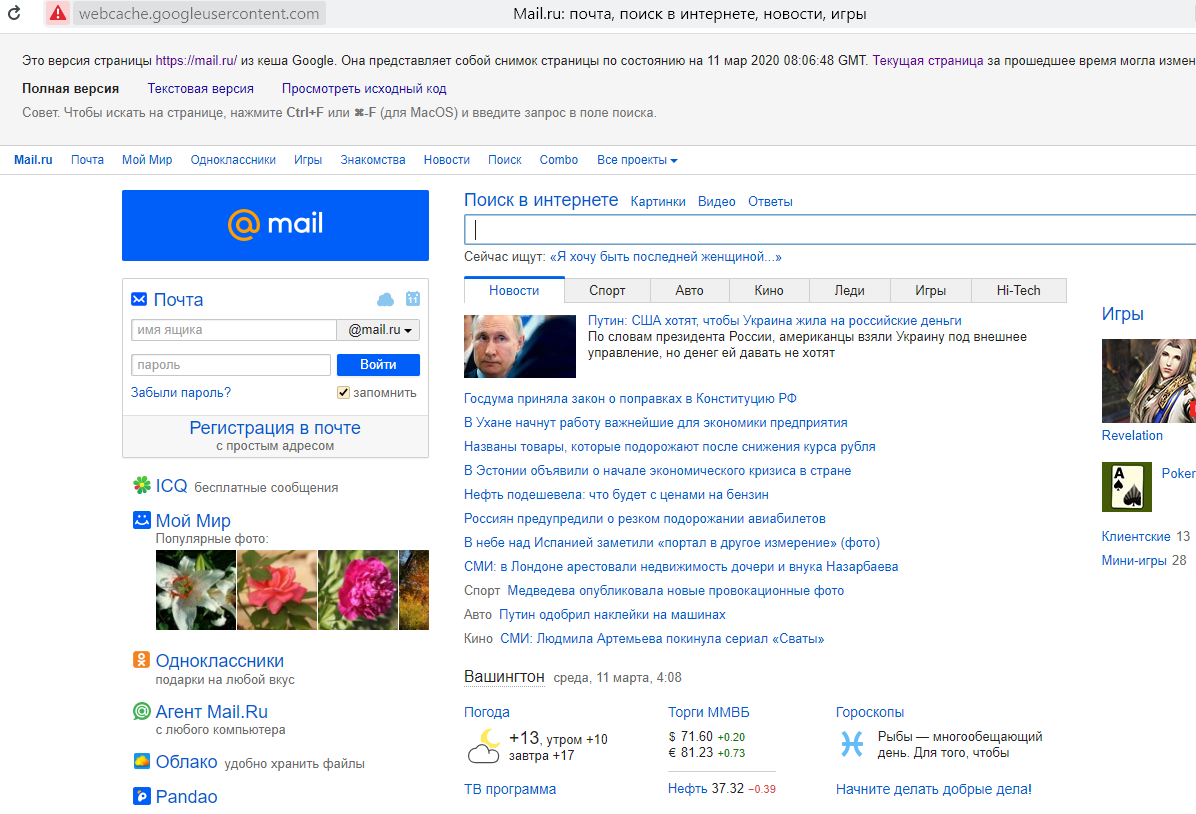Open the Клиентские games link
The height and width of the screenshot is (814, 1196).
(1136, 536)
